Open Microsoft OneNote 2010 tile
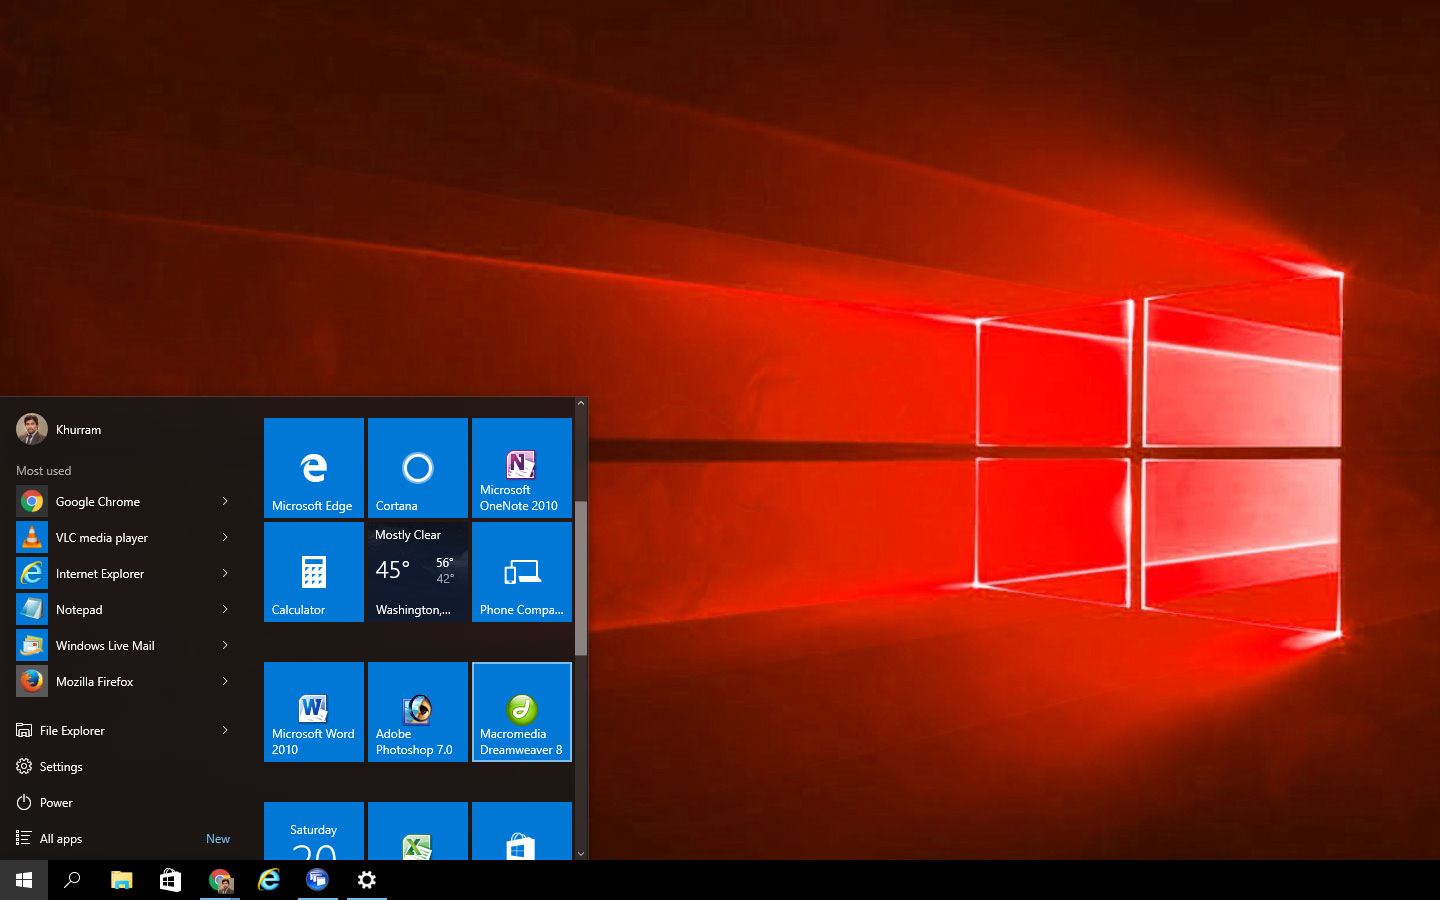This screenshot has width=1440, height=900. [521, 468]
